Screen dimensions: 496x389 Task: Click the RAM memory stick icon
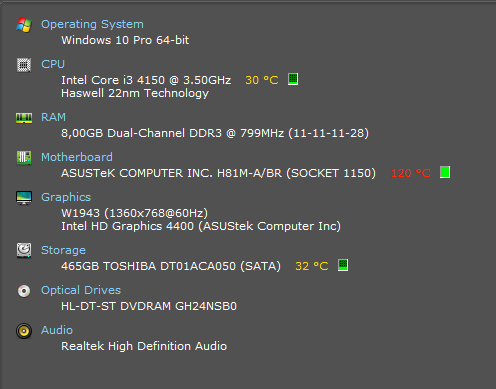(x=24, y=118)
